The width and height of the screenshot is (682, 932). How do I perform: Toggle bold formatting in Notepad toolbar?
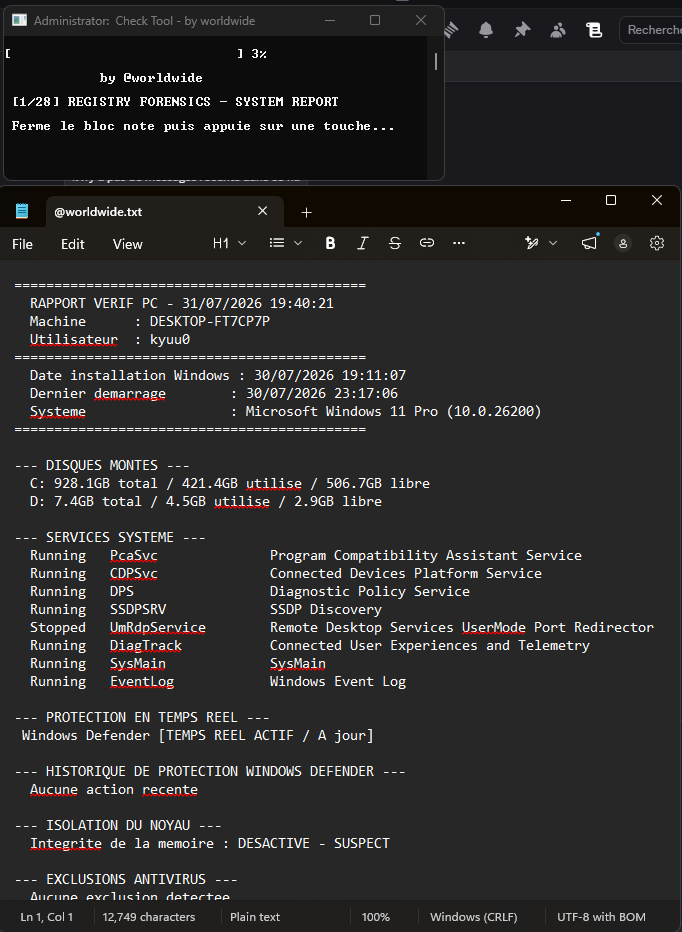point(331,243)
